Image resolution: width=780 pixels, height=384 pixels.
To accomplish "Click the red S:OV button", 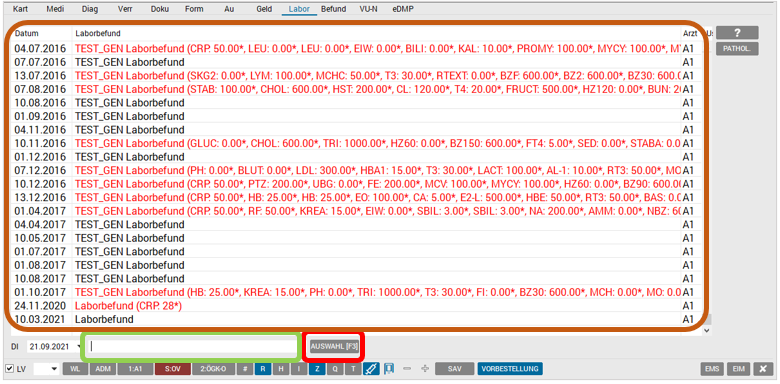I will (x=173, y=369).
